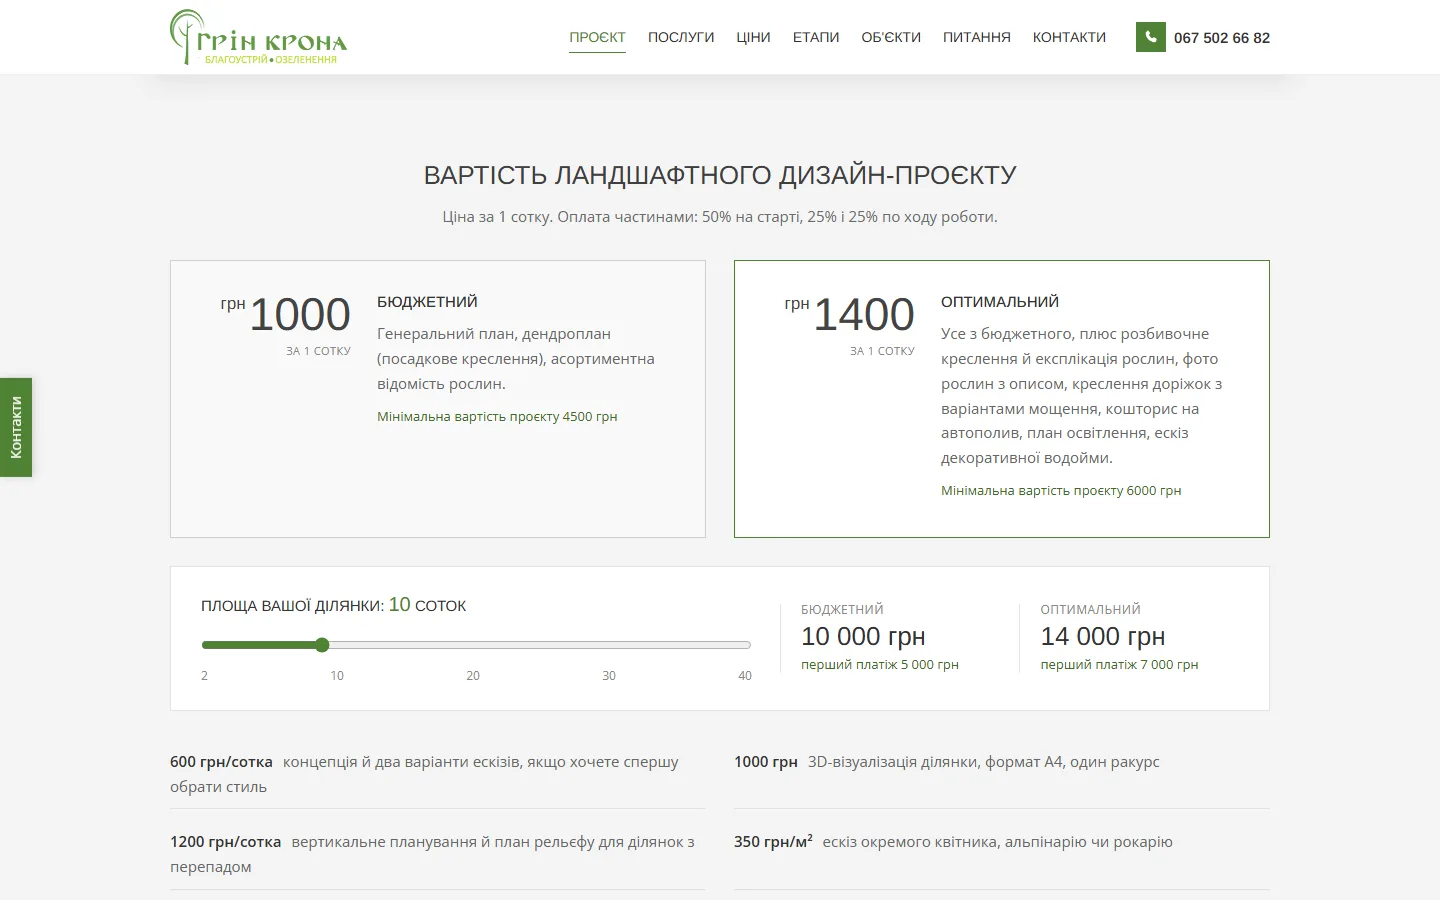The width and height of the screenshot is (1440, 900).
Task: Jump to the ПИТАННЯ section
Action: pos(977,37)
